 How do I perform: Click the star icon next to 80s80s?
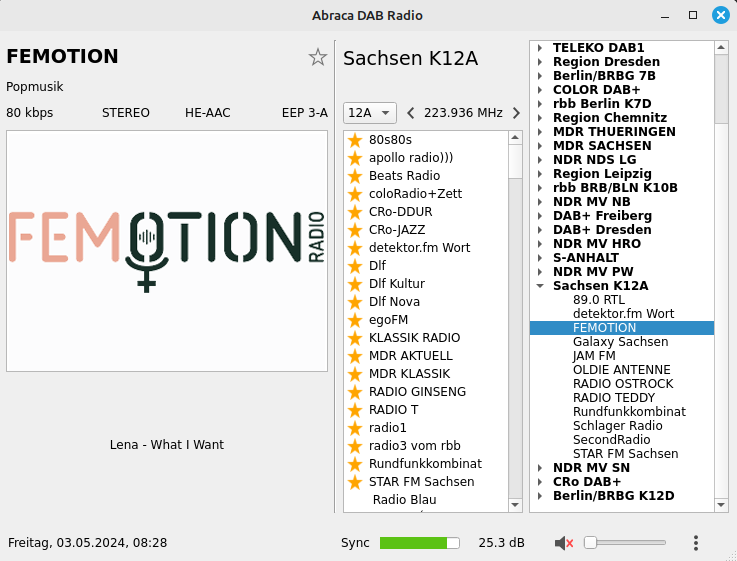[x=355, y=140]
